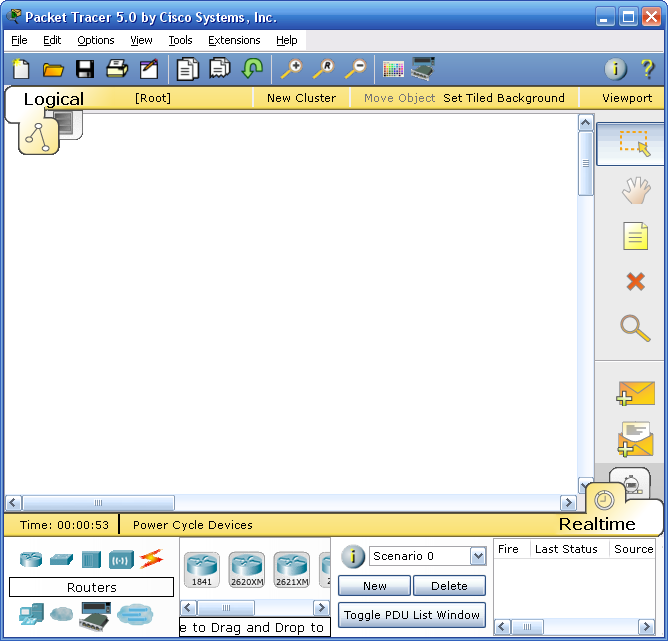This screenshot has width=668, height=641.
Task: Pick the 2621XM router
Action: point(292,569)
